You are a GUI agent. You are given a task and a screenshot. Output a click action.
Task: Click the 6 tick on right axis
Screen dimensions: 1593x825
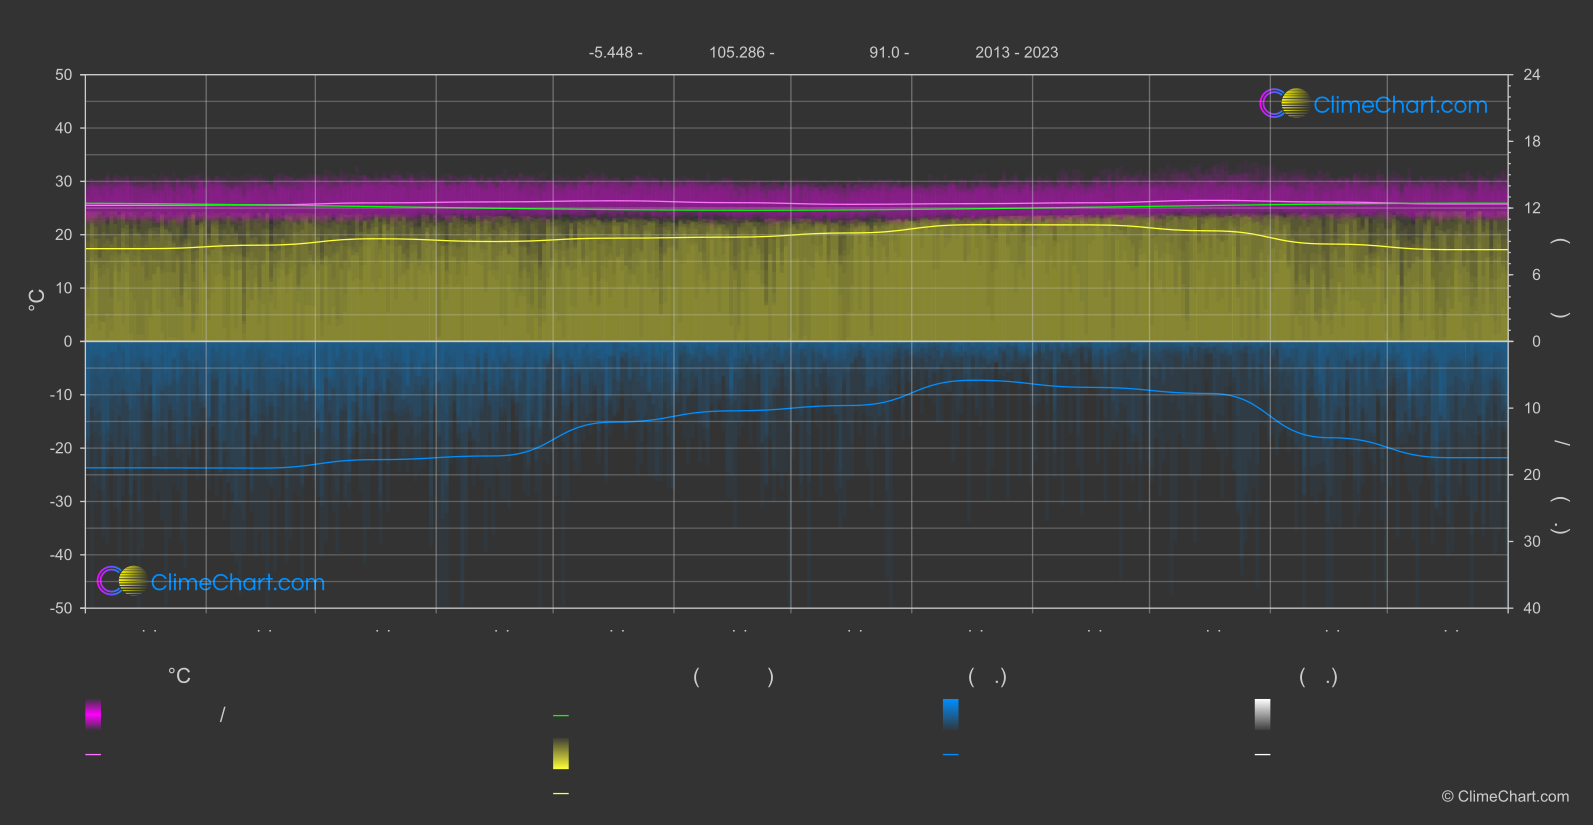coord(1537,275)
